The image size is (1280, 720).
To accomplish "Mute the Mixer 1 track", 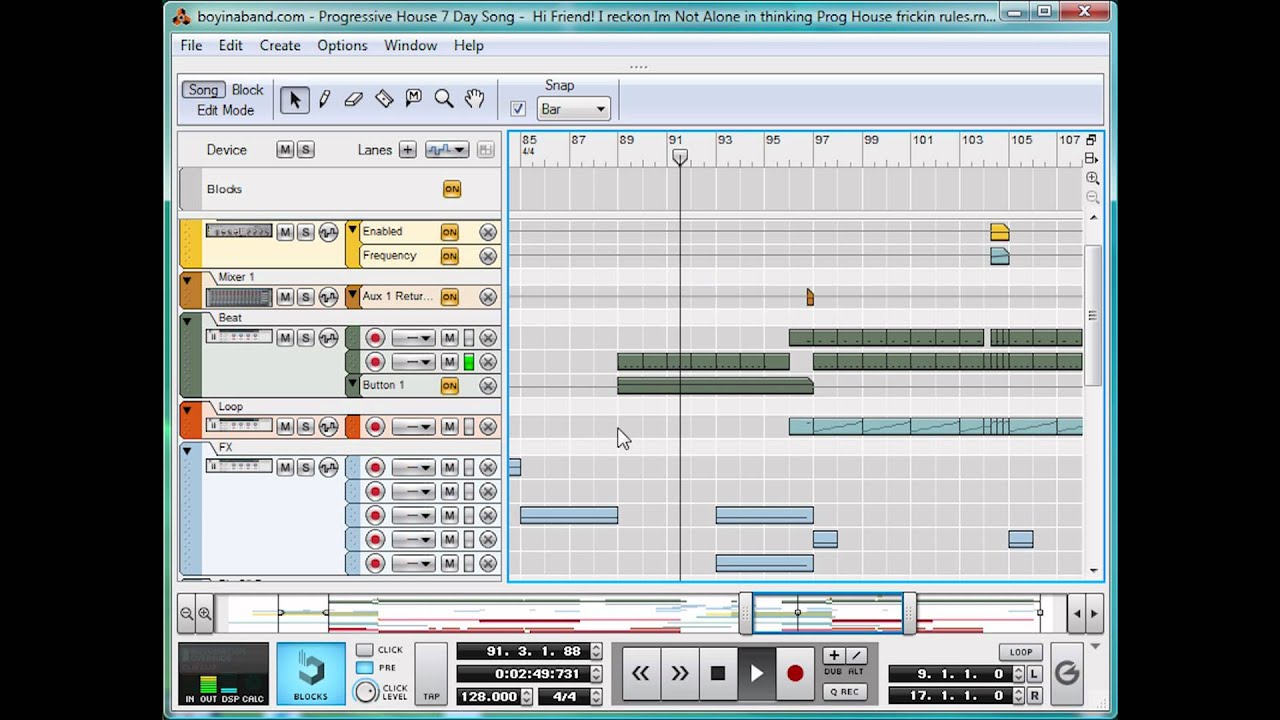I will click(x=285, y=297).
